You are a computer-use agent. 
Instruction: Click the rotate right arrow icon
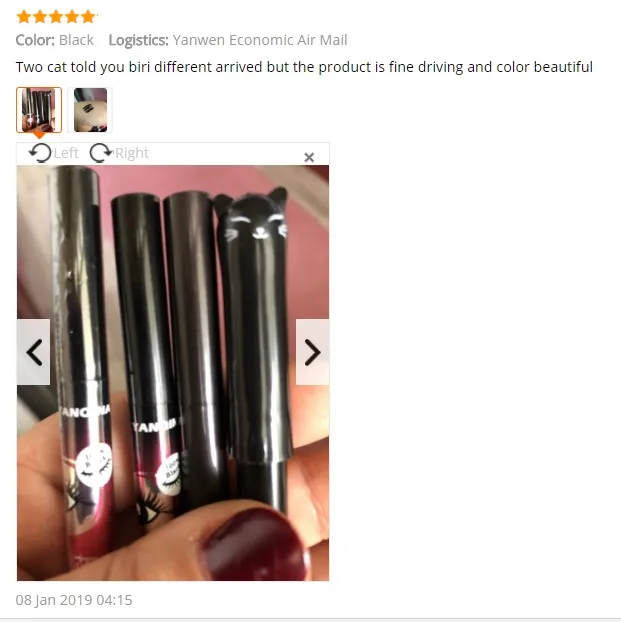pyautogui.click(x=101, y=153)
